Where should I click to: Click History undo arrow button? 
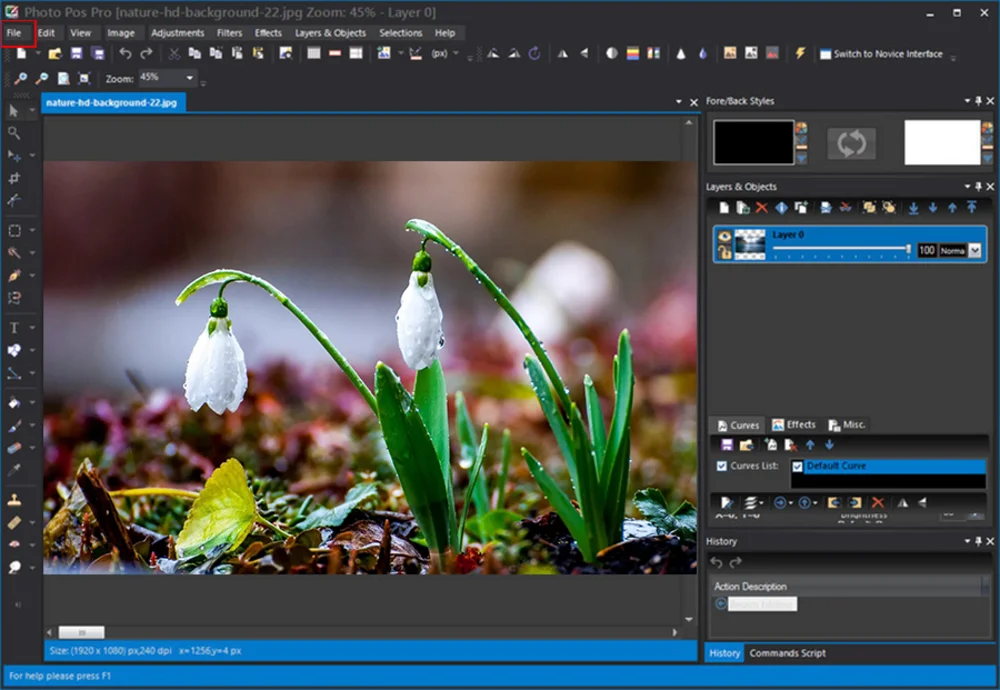coord(716,562)
